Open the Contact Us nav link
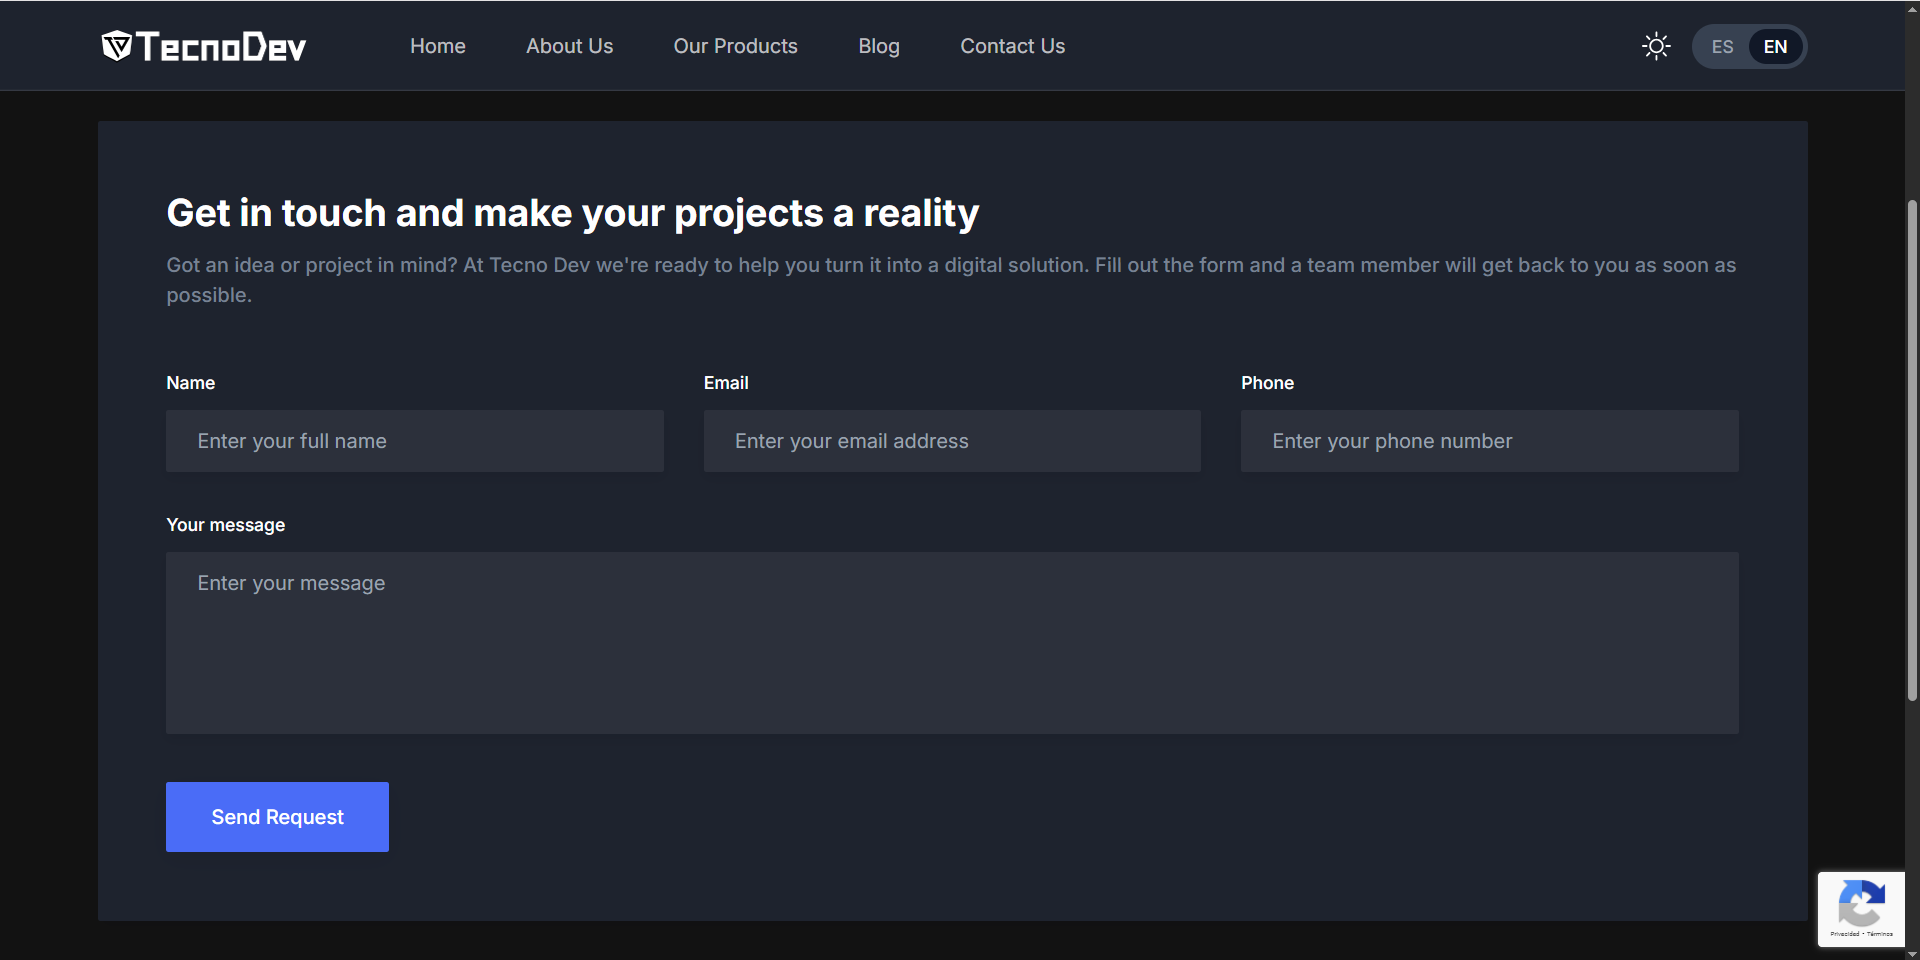Viewport: 1920px width, 960px height. tap(1012, 46)
